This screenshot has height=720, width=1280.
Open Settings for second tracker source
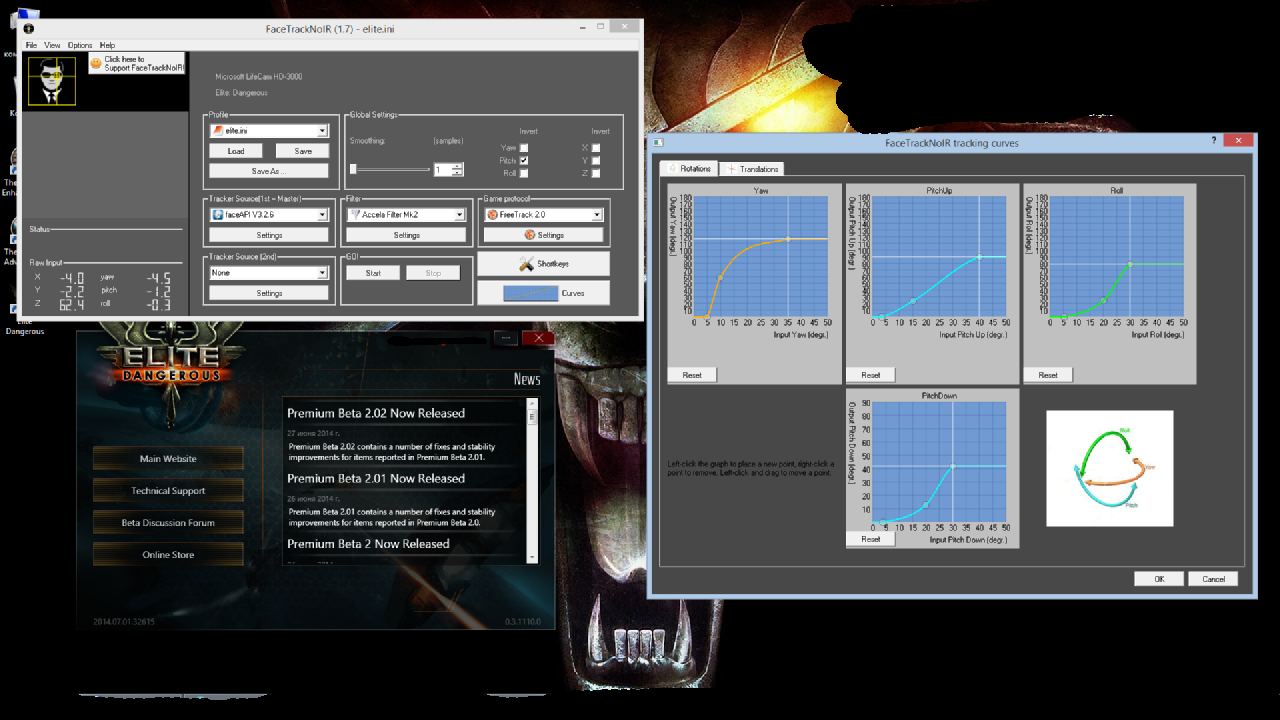pos(269,293)
